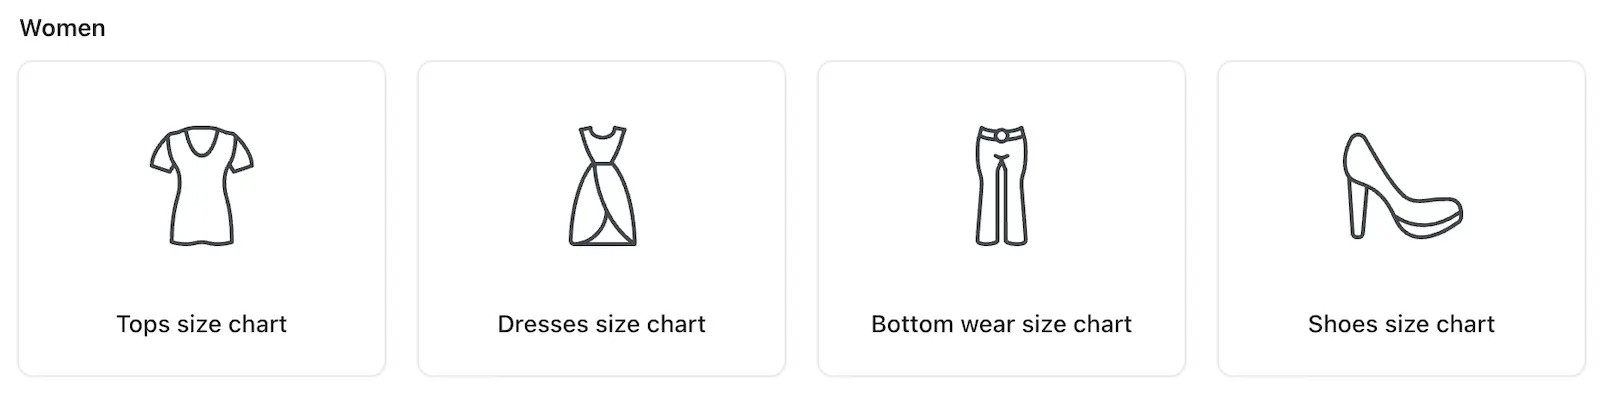View pants sizing via the jeans graphic
The image size is (1600, 396).
tap(1001, 186)
